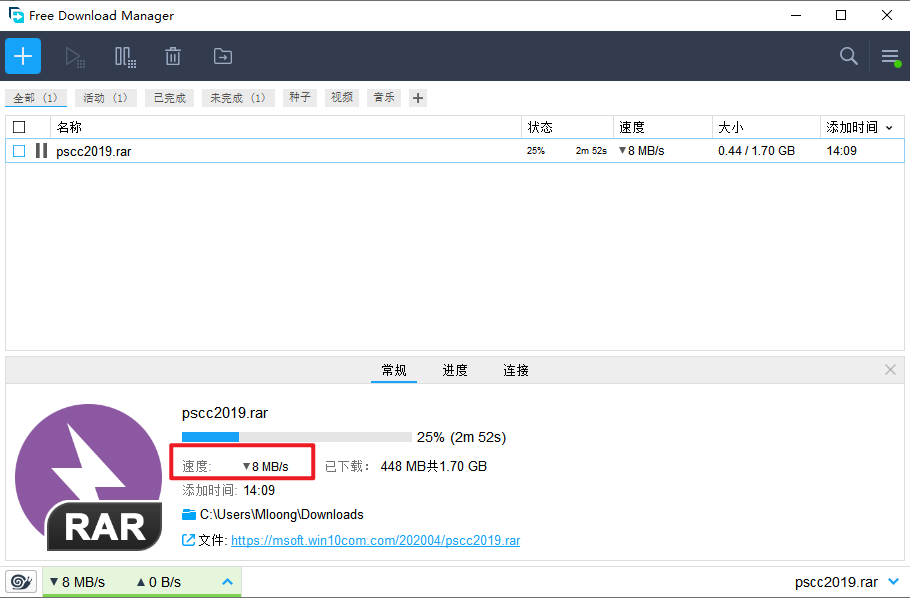The width and height of the screenshot is (910, 598).
Task: Click the 14:09 added time cell in row
Action: pyautogui.click(x=842, y=151)
